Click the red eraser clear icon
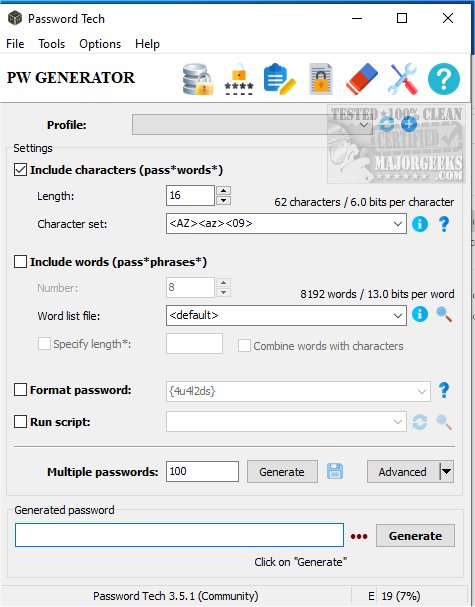The image size is (475, 607). point(362,79)
